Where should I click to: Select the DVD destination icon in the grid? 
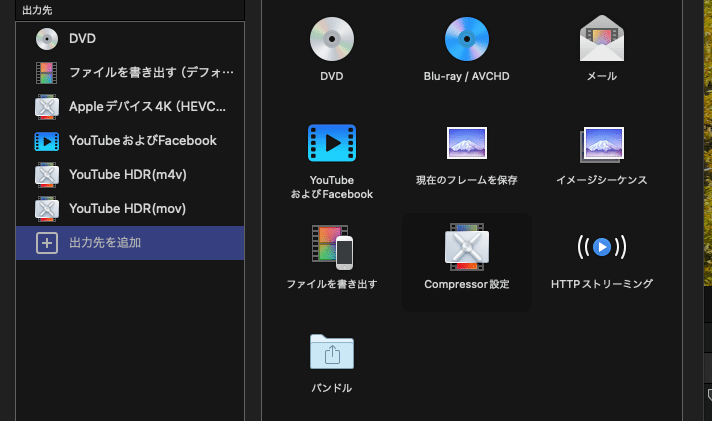[331, 39]
